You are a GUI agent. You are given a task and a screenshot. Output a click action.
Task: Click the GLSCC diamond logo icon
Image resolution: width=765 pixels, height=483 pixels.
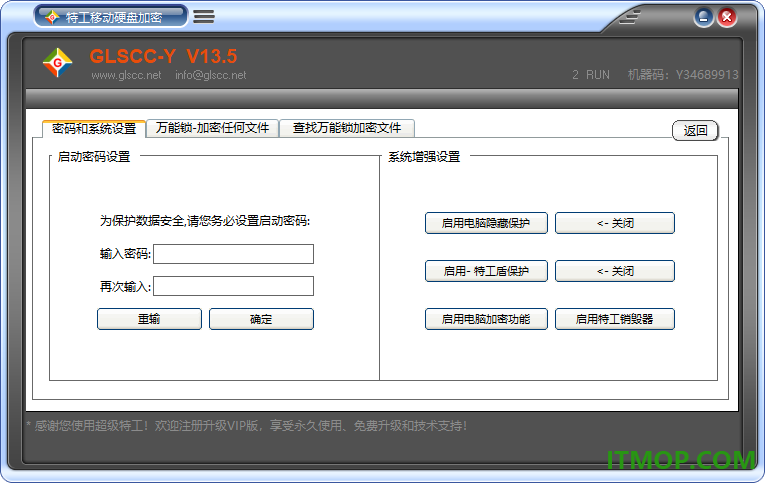point(58,62)
